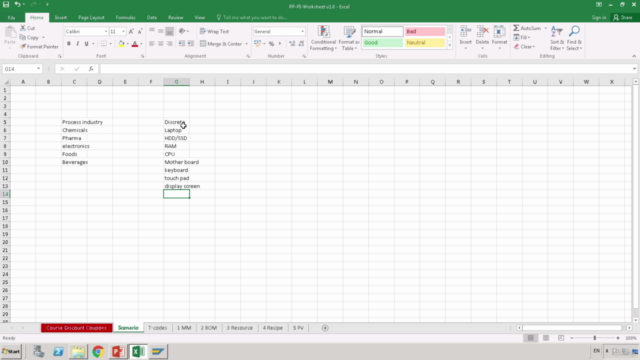
Task: Toggle Wrap Text on selected cell
Action: (214, 31)
